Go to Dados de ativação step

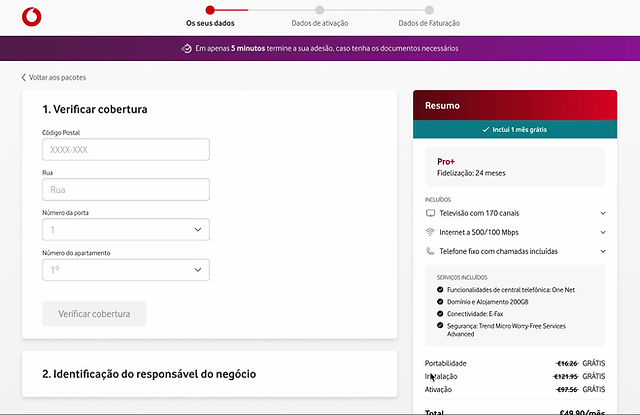pos(320,23)
